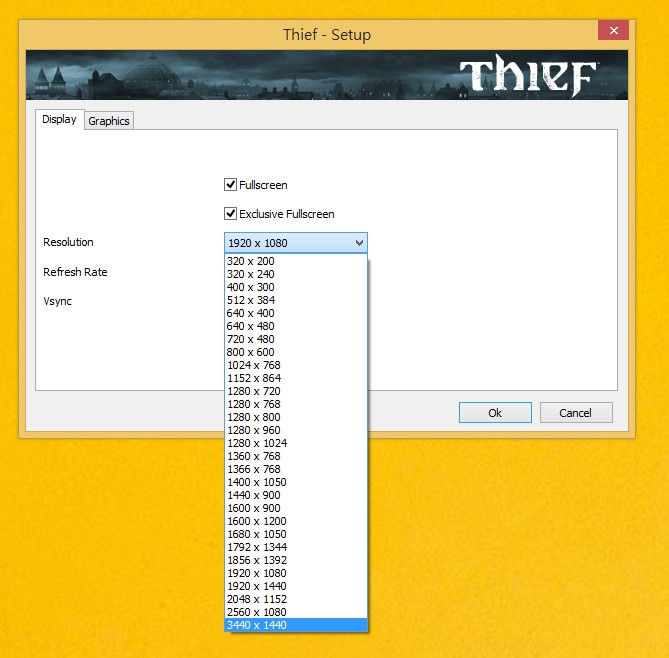
Task: Choose 400 x 300 resolution
Action: pyautogui.click(x=296, y=287)
